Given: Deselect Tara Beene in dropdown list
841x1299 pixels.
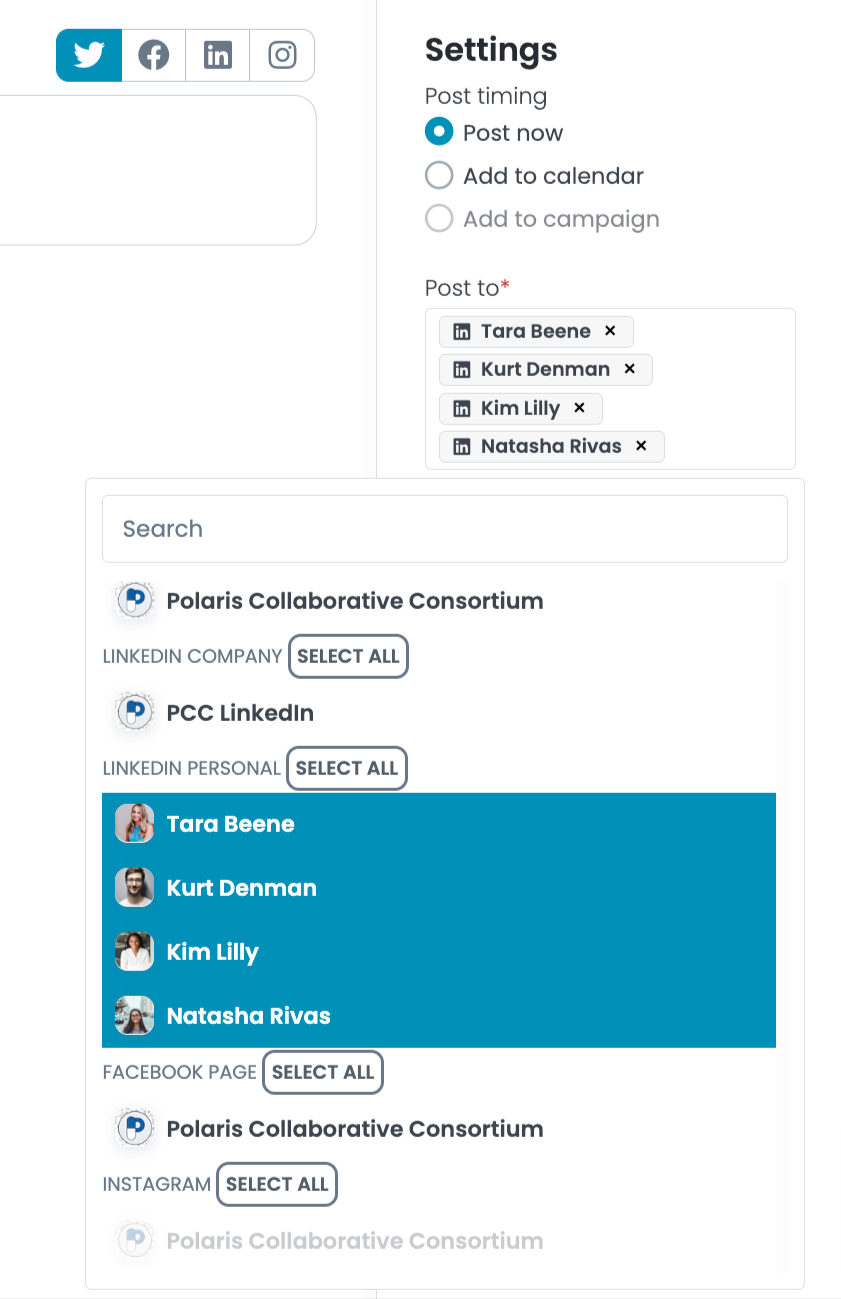Looking at the screenshot, I should (230, 824).
